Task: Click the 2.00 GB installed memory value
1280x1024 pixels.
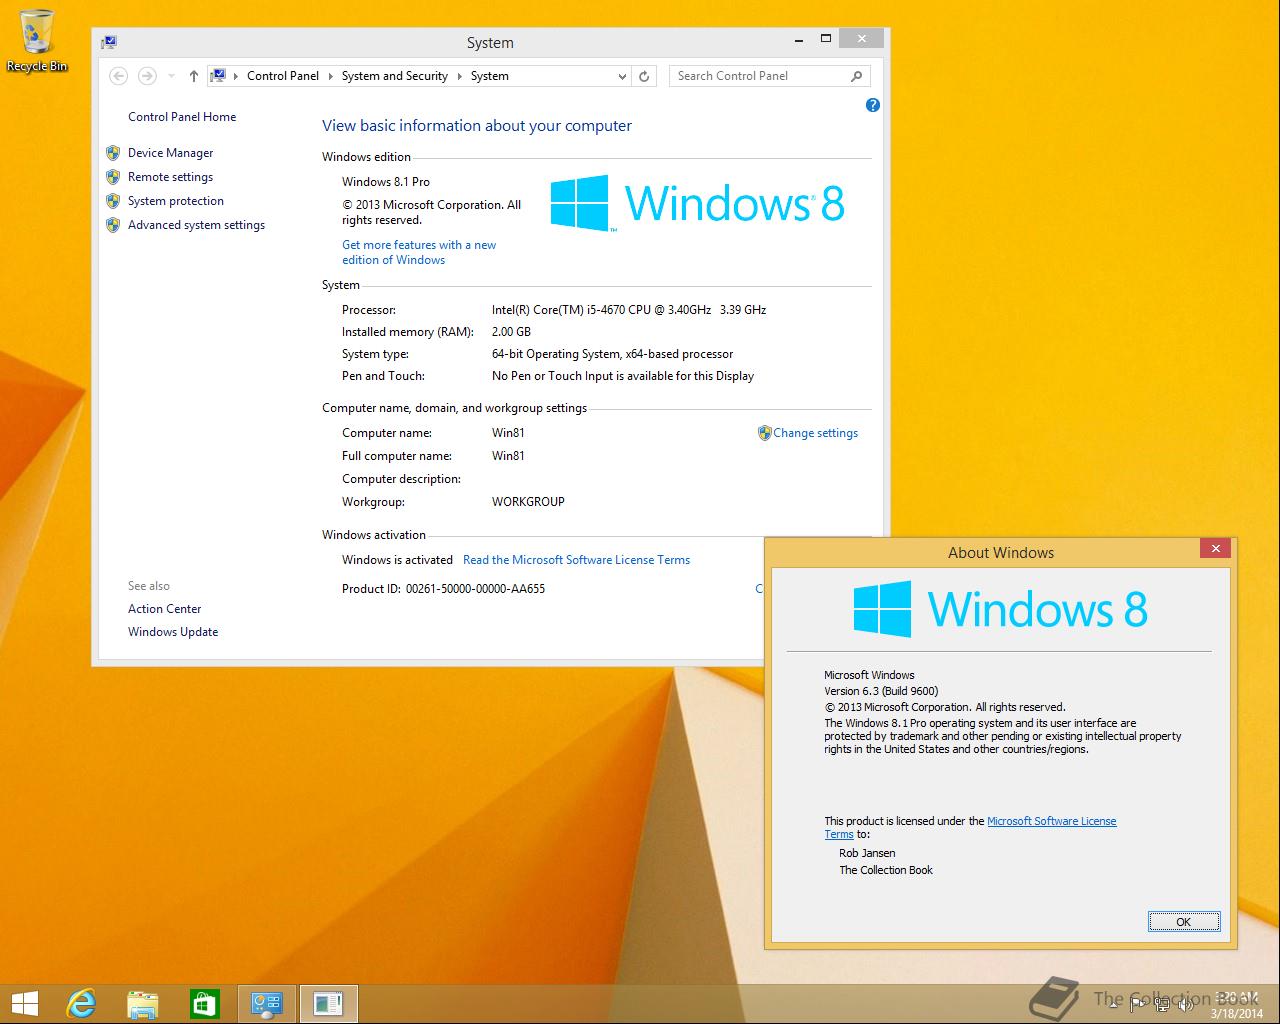Action: [x=511, y=332]
